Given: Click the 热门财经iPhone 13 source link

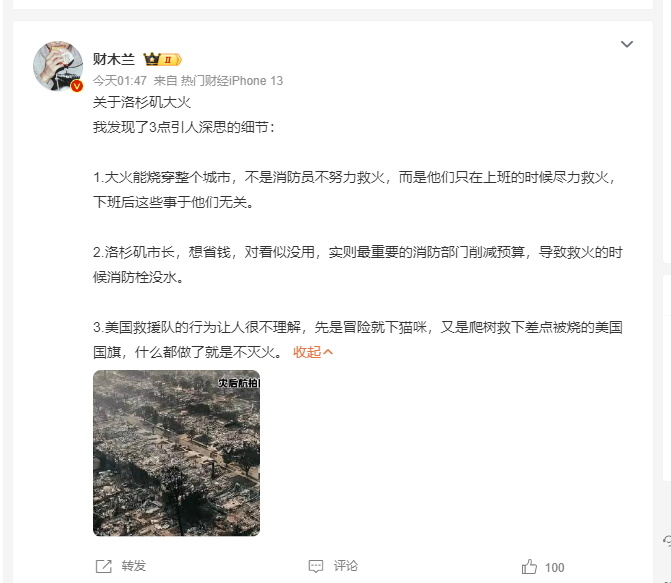Looking at the screenshot, I should [x=232, y=80].
